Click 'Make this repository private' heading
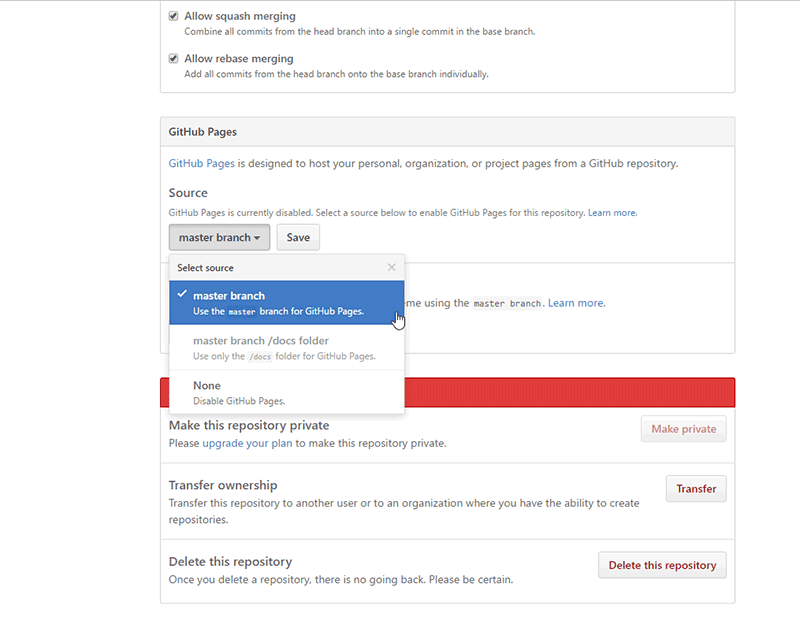This screenshot has height=621, width=800. click(x=249, y=425)
